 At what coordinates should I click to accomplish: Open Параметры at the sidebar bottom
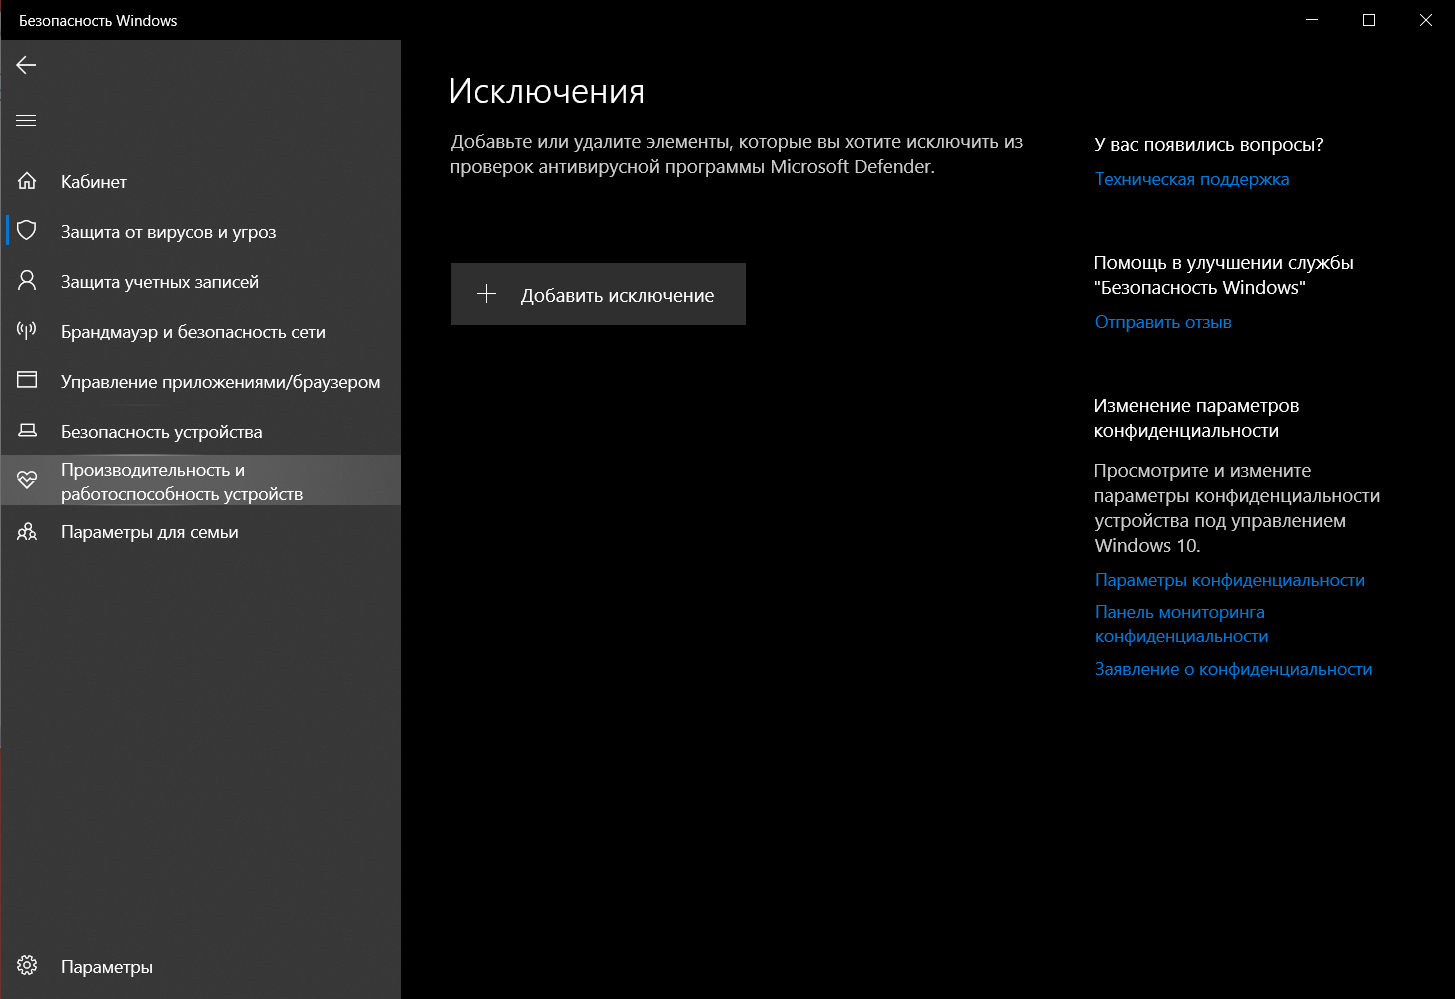pos(200,966)
